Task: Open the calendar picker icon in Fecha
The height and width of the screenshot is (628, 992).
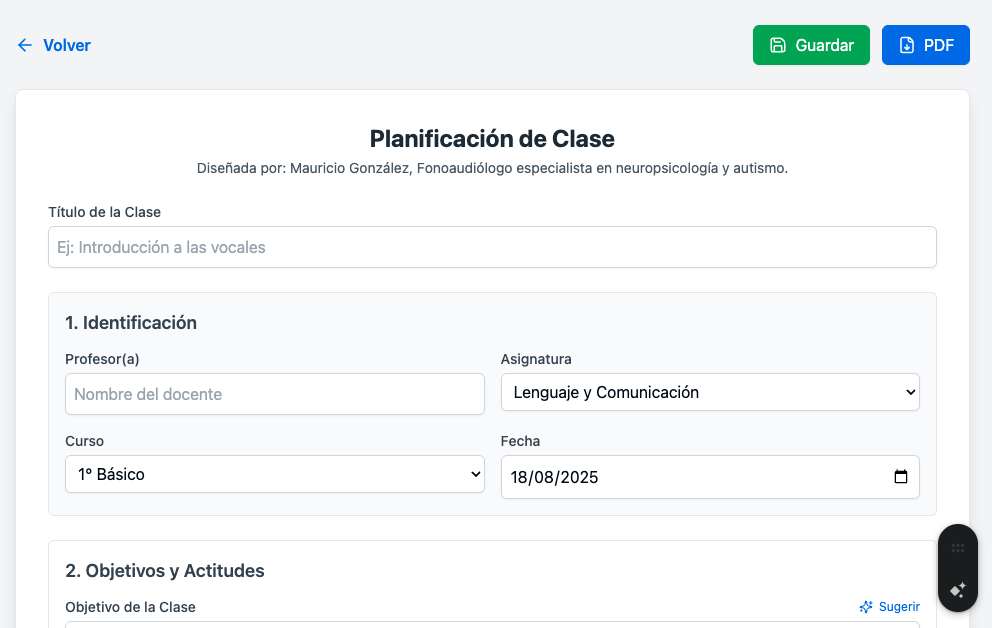Action: coord(901,477)
